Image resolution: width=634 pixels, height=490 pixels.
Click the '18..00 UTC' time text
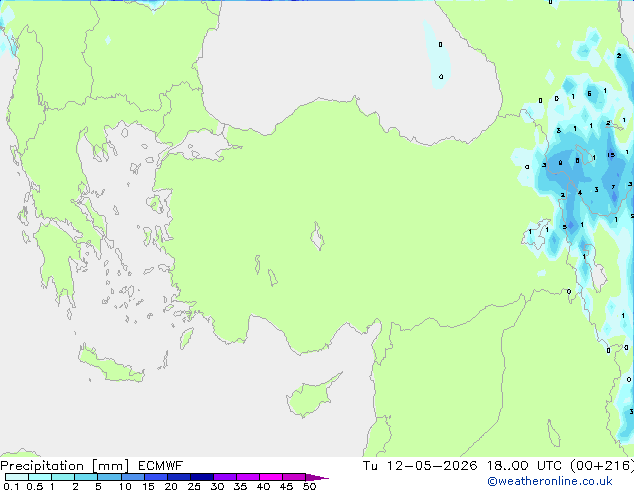point(524,466)
